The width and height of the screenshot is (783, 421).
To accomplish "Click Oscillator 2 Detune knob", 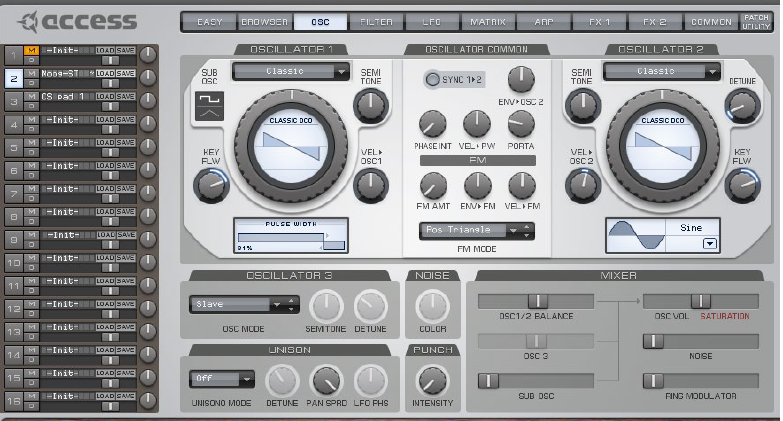I will click(743, 106).
